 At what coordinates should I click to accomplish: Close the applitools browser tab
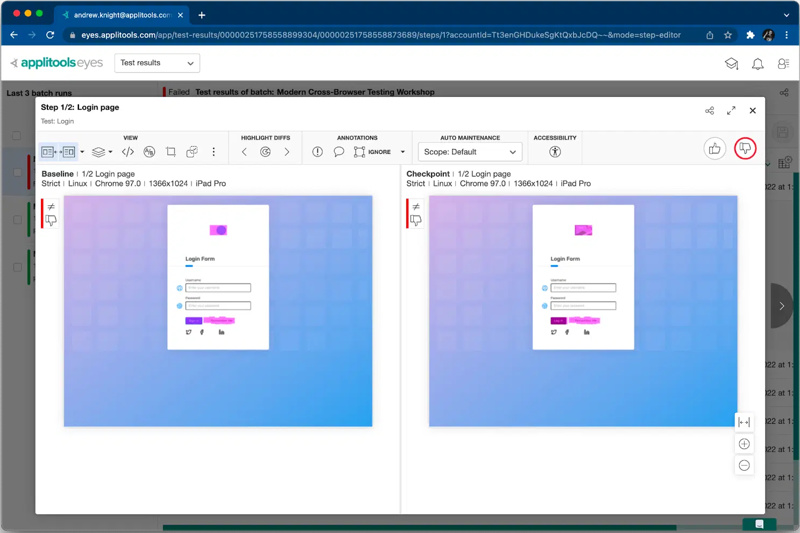click(x=180, y=15)
